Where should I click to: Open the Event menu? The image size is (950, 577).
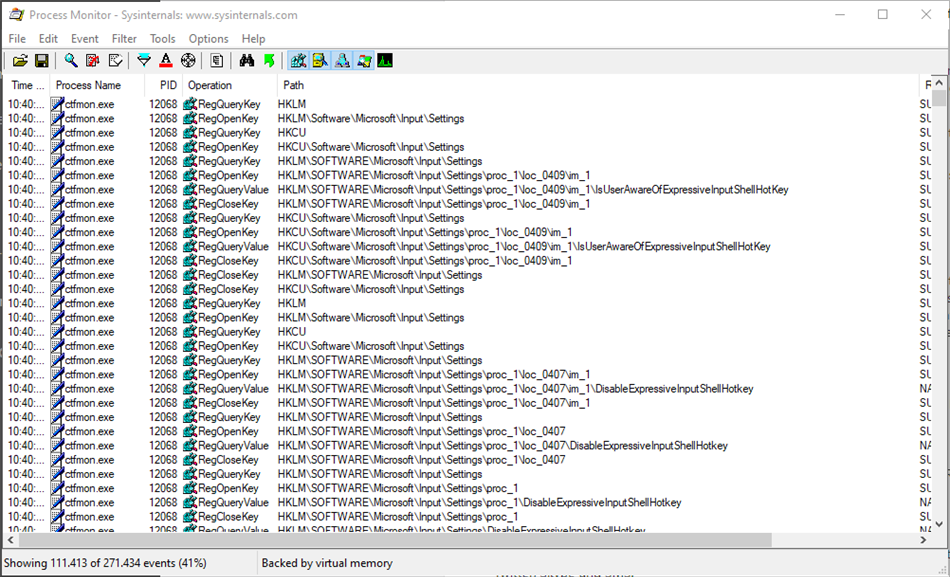84,39
